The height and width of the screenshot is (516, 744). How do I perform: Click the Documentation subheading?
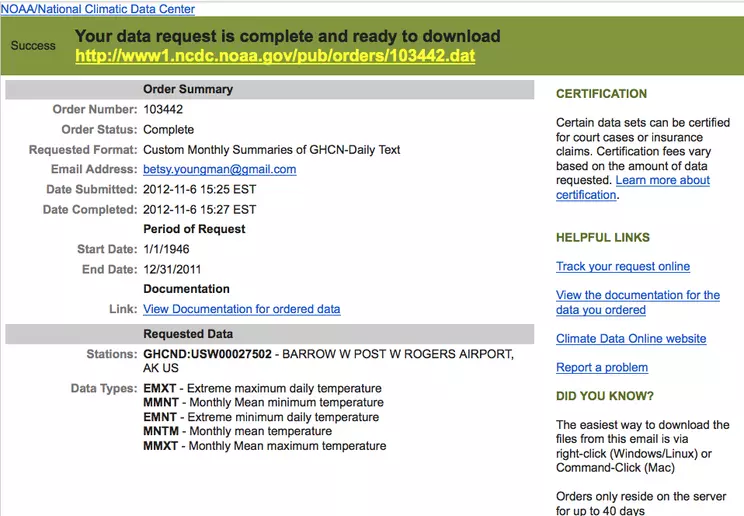pos(186,289)
